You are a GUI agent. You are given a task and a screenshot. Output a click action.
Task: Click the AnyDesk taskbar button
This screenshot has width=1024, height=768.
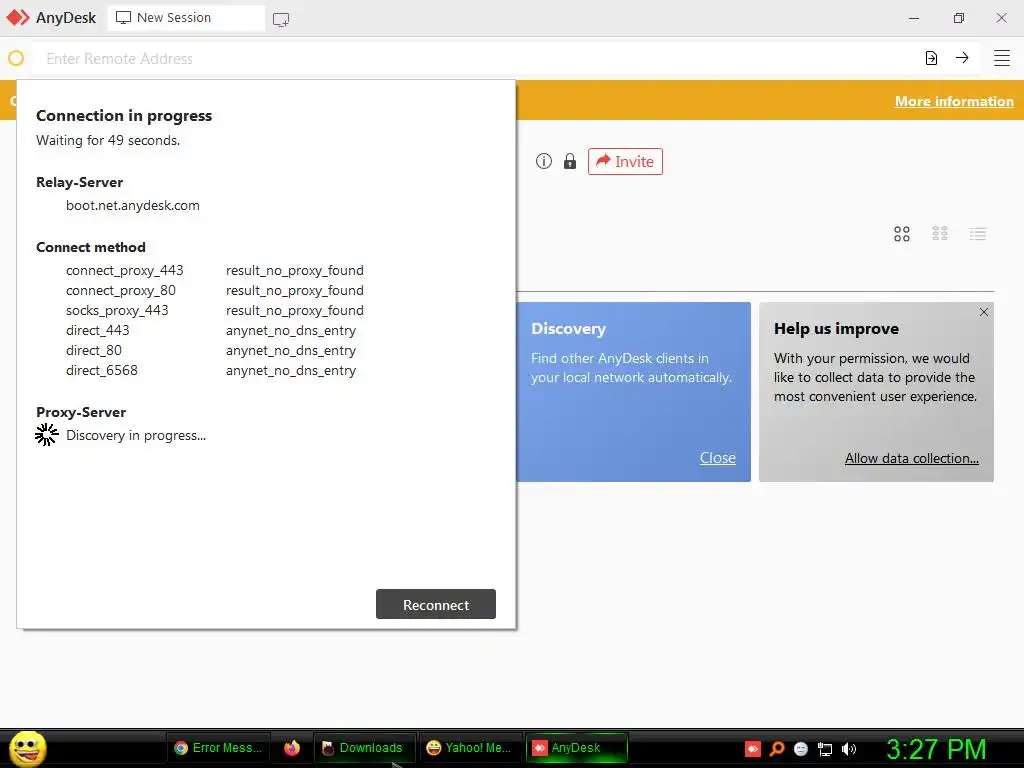(x=576, y=748)
